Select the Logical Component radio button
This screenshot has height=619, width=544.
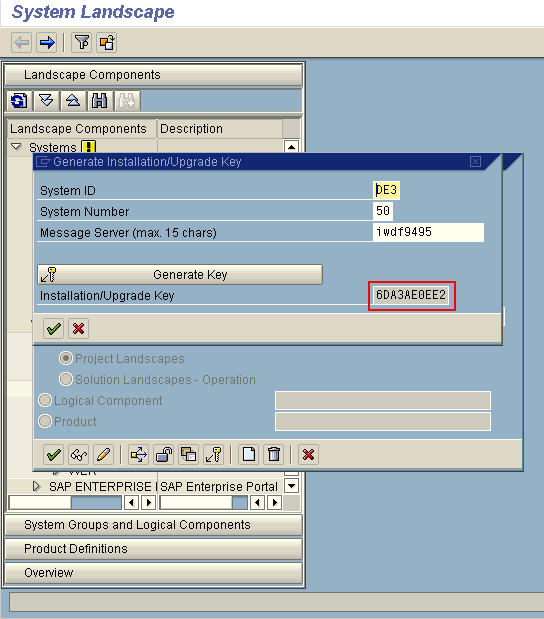pyautogui.click(x=45, y=400)
